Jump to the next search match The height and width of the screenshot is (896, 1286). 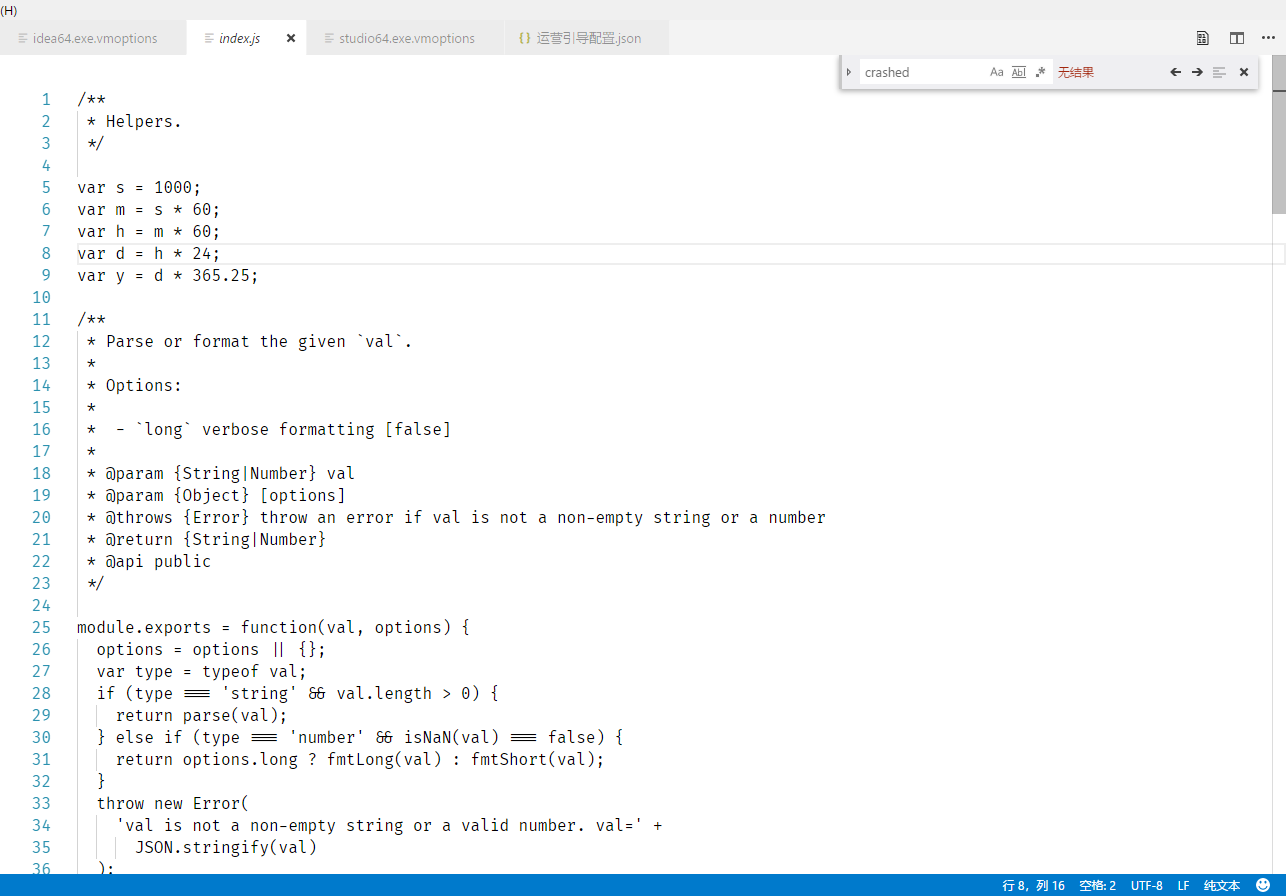(x=1197, y=71)
